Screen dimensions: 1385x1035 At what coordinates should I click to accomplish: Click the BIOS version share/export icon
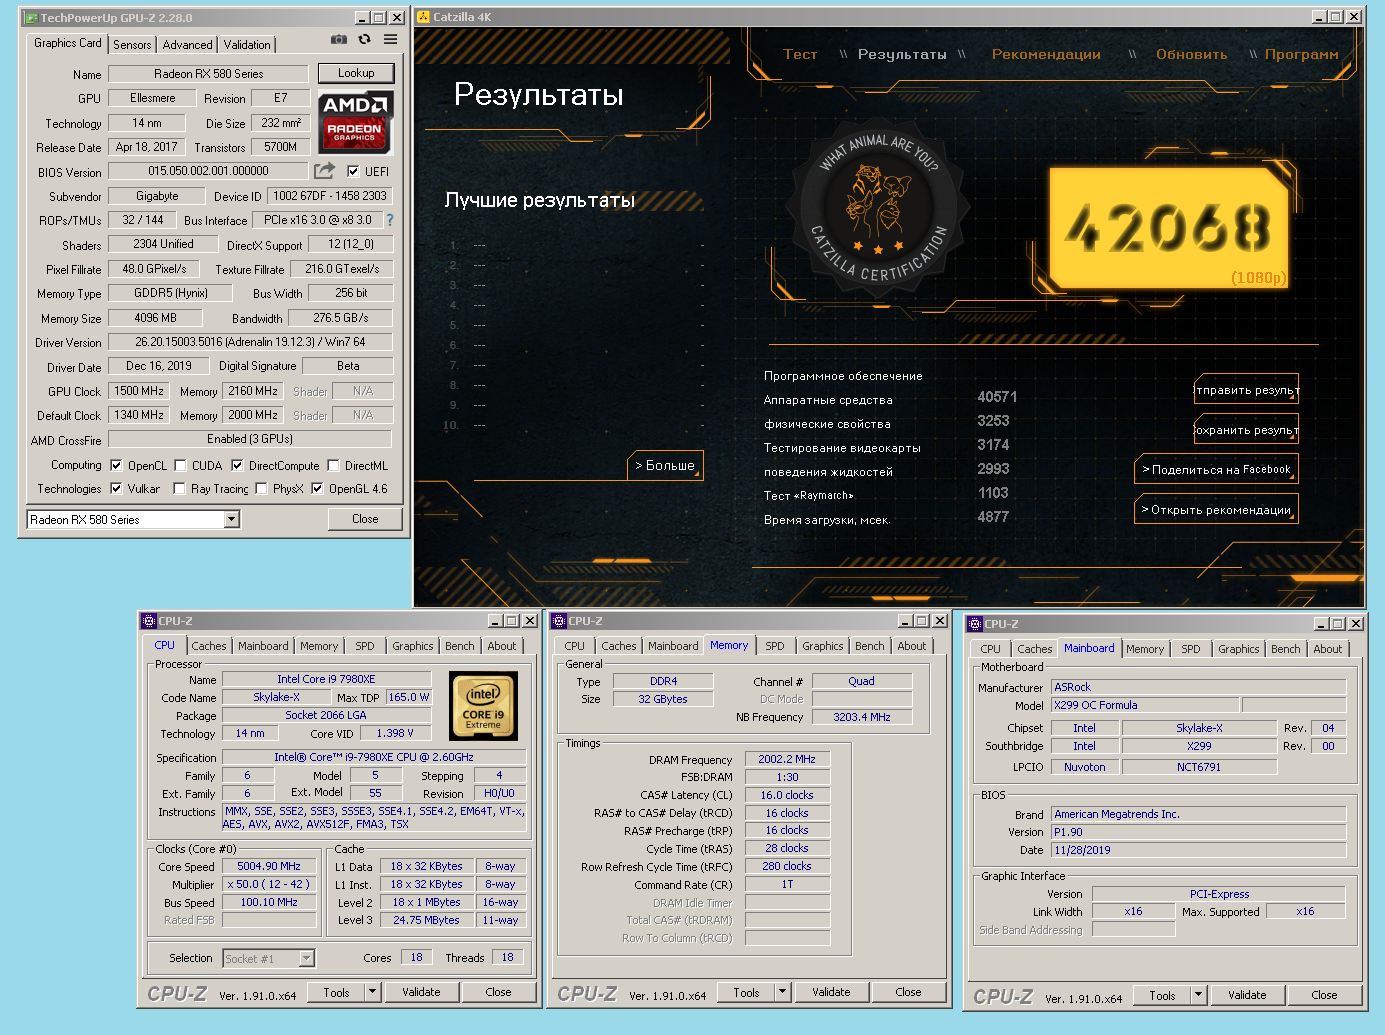point(324,171)
